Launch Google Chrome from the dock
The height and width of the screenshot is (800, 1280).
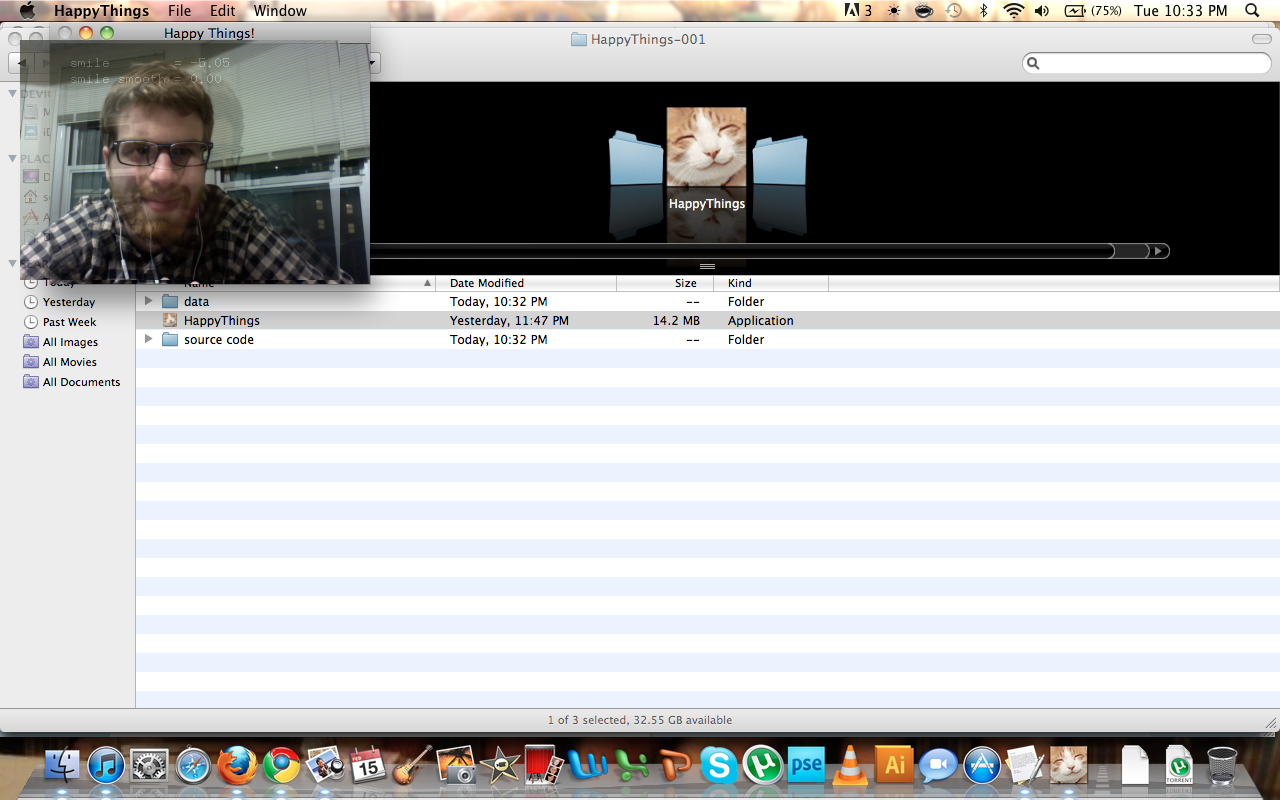coord(281,766)
